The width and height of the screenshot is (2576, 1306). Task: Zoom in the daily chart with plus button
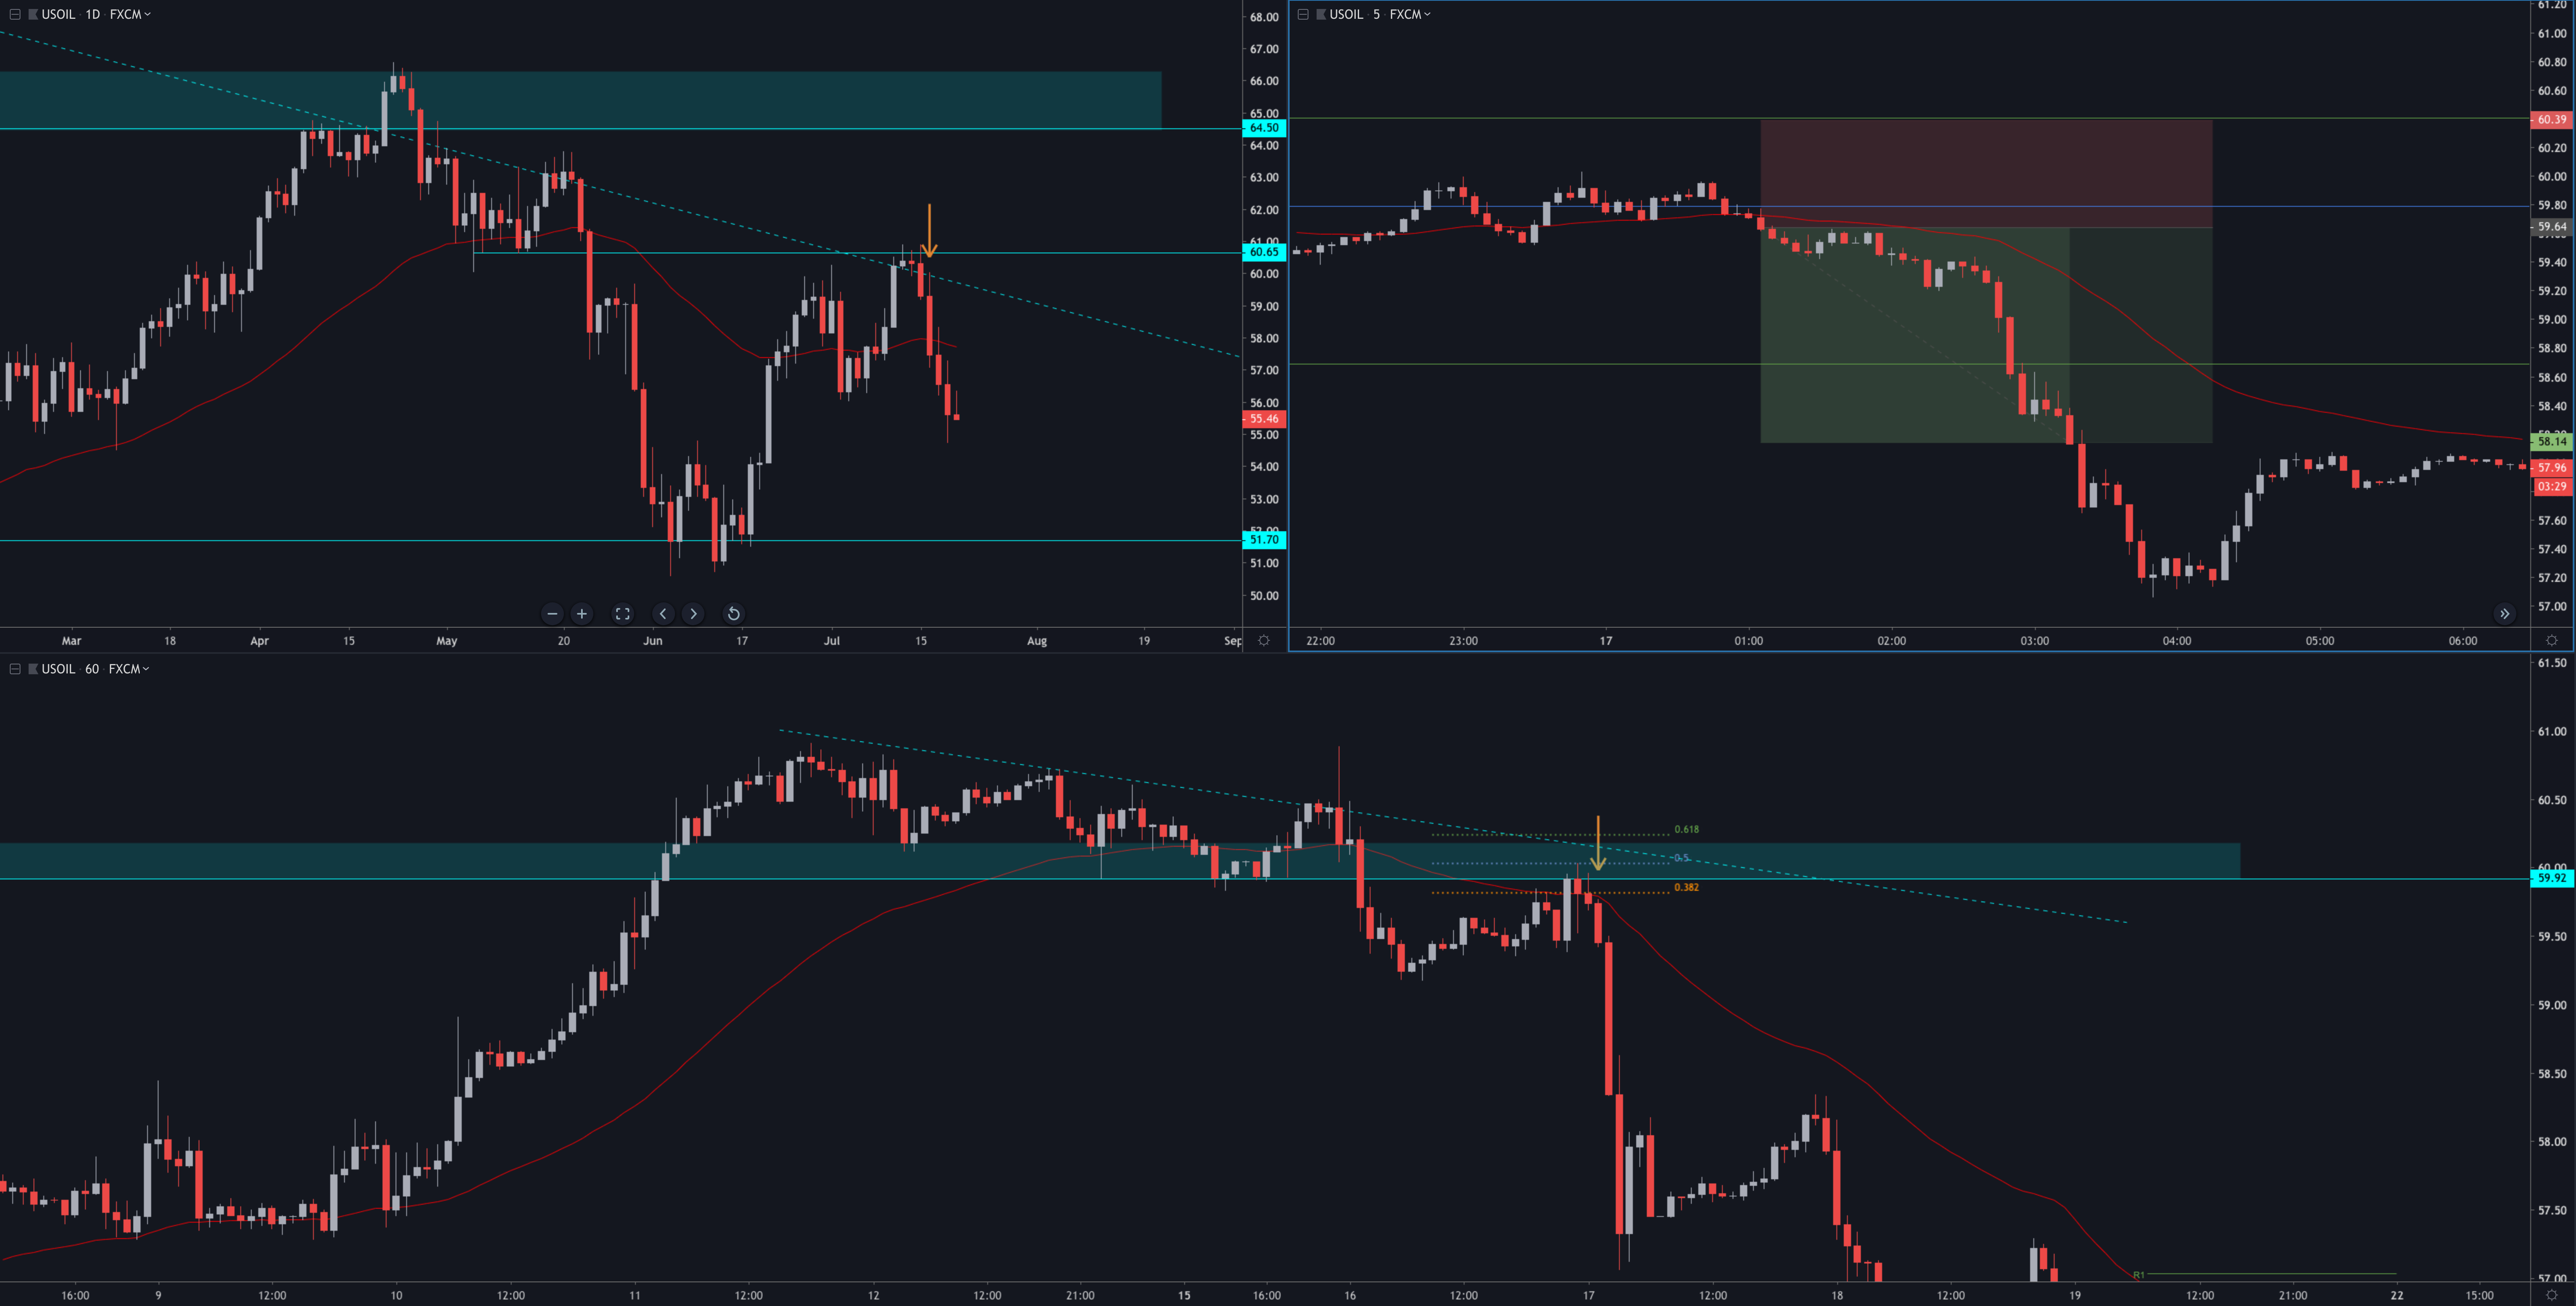point(582,614)
